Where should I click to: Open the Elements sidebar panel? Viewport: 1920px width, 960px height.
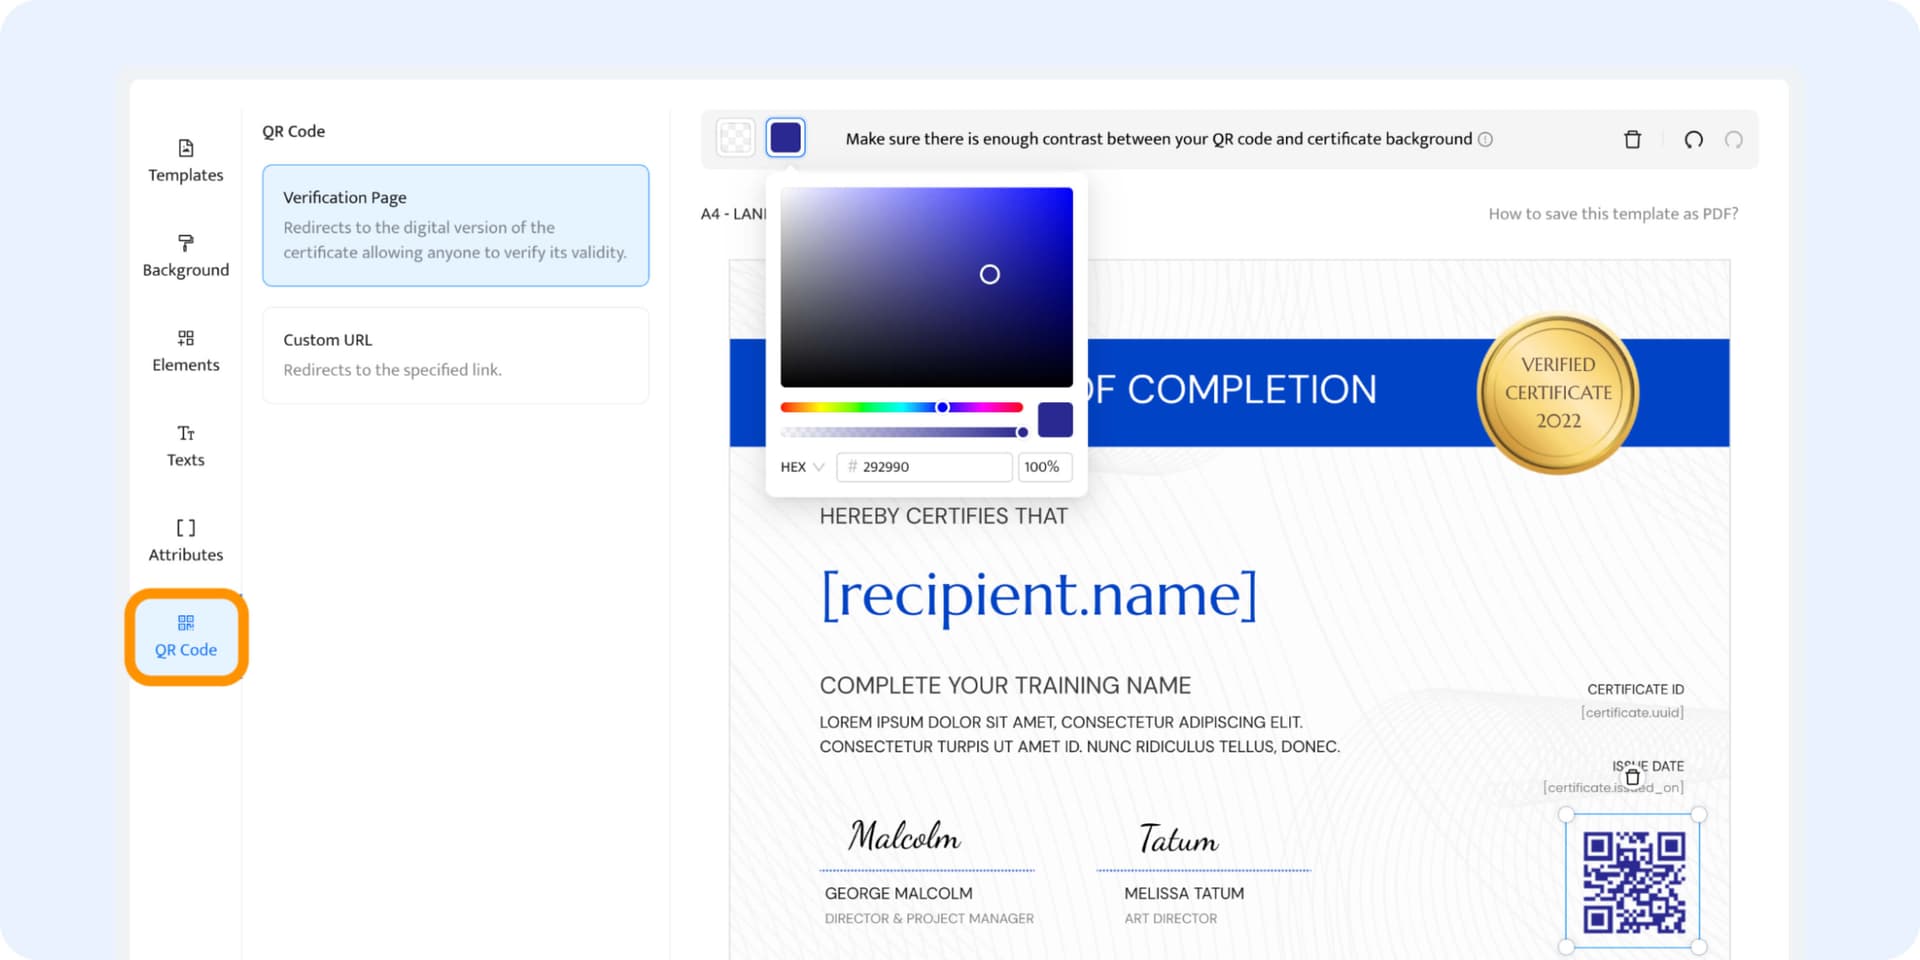[x=186, y=351]
